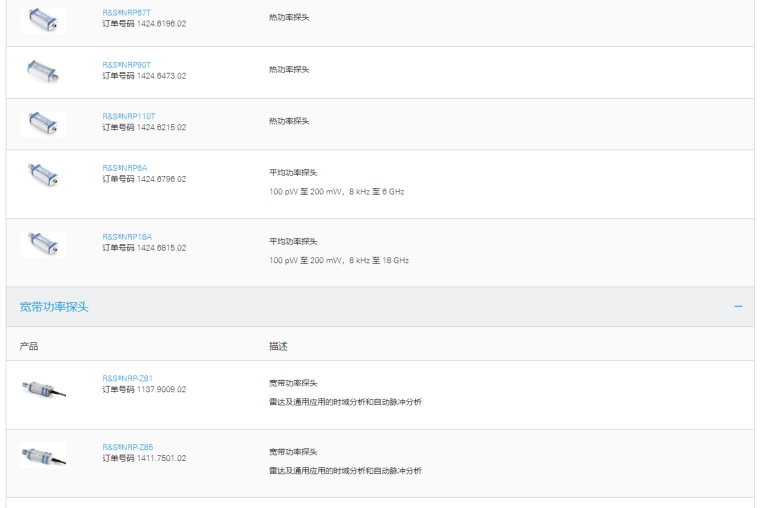Open the R&S®NRP6A product link
Screen dimensions: 760x508
124,168
